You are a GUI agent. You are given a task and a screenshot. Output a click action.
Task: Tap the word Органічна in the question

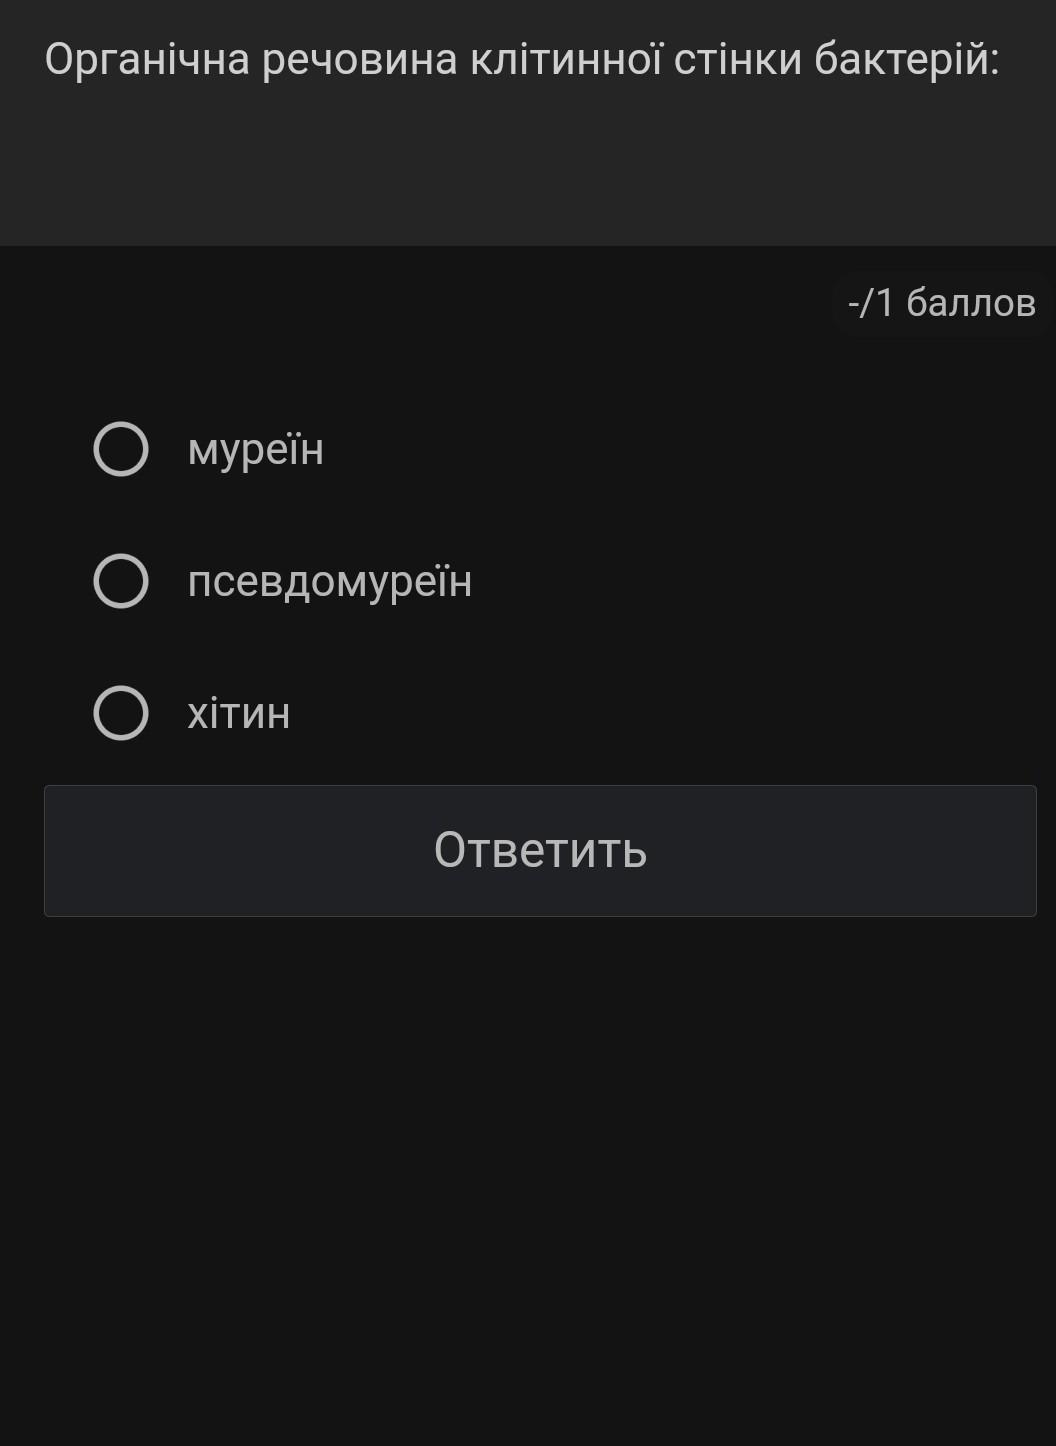click(x=147, y=60)
